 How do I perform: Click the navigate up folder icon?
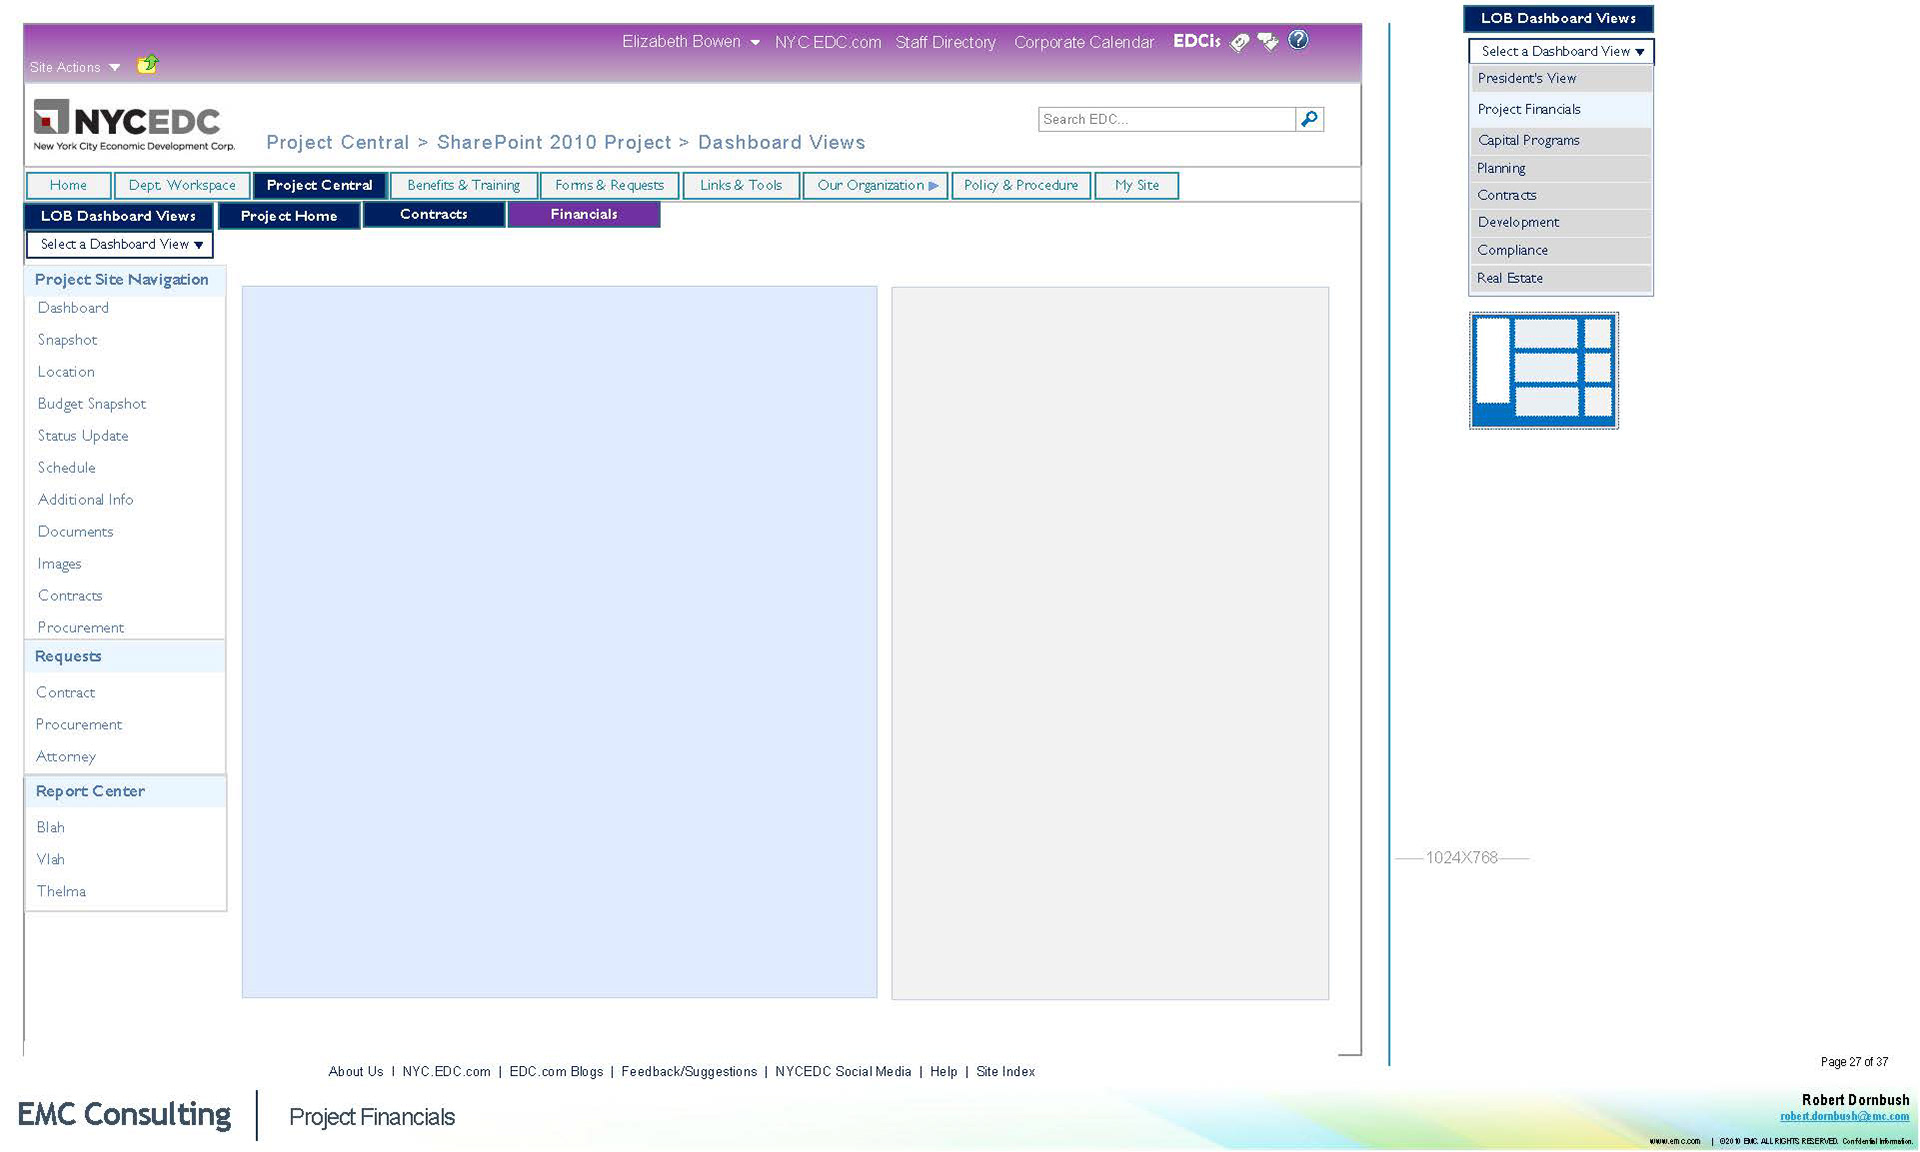pyautogui.click(x=148, y=65)
